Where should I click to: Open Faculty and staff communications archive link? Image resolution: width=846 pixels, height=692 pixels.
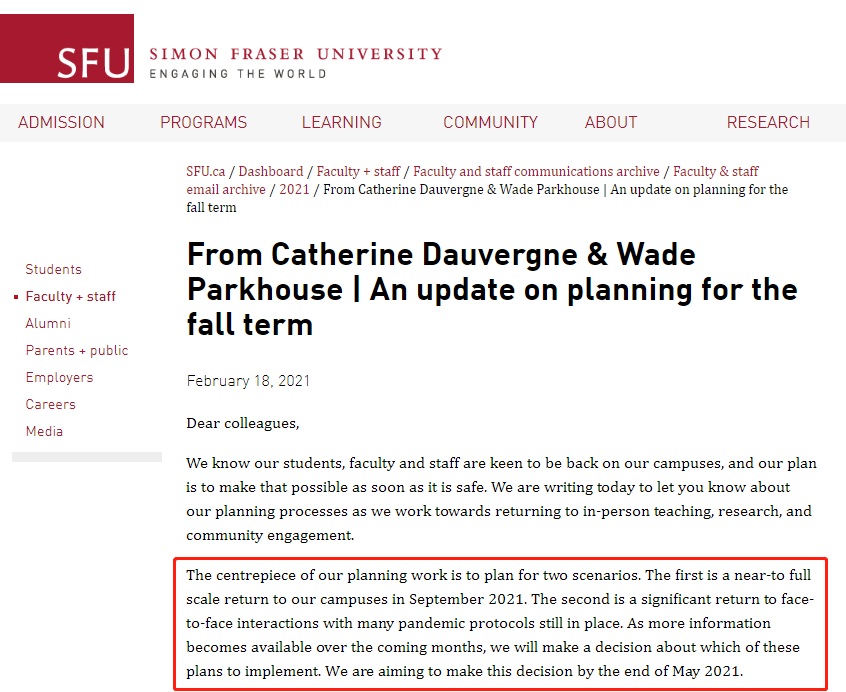[x=536, y=172]
